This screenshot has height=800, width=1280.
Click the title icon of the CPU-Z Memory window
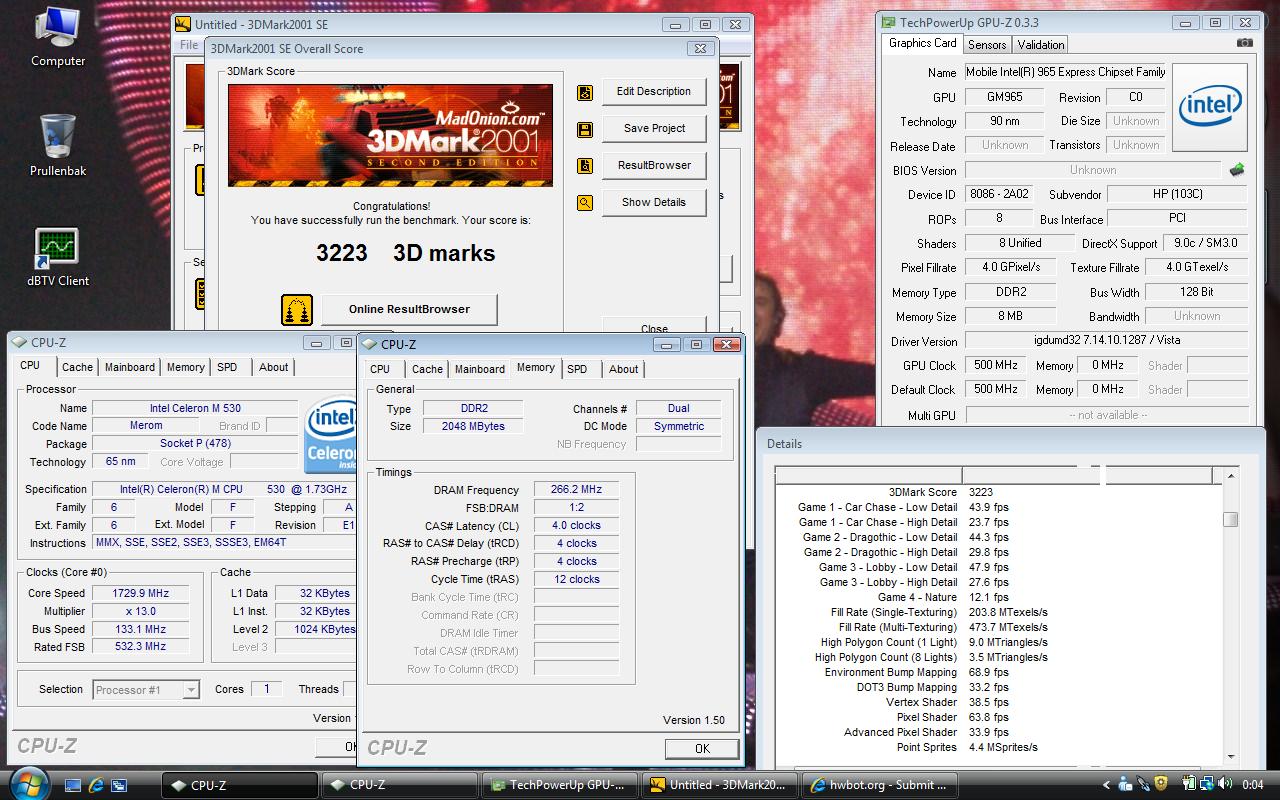point(368,344)
